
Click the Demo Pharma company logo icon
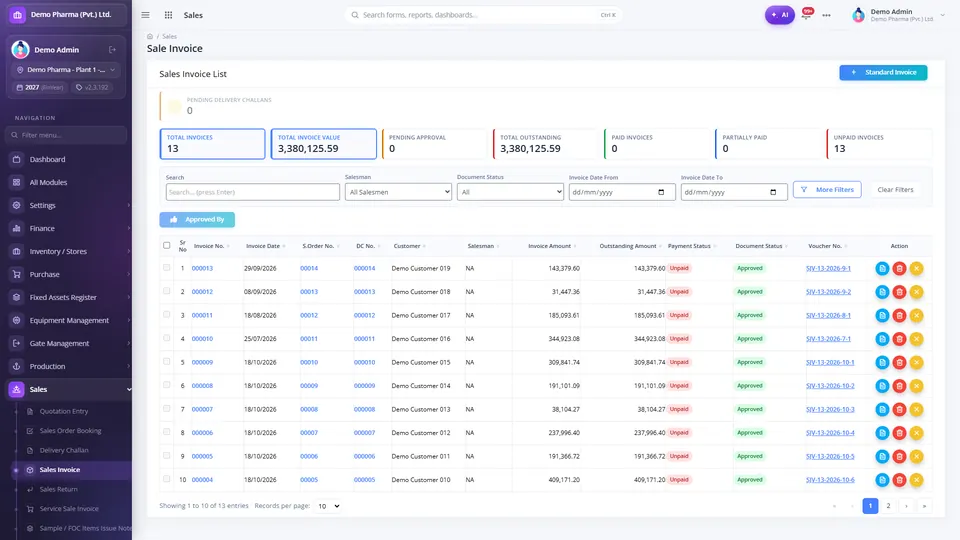click(x=17, y=15)
